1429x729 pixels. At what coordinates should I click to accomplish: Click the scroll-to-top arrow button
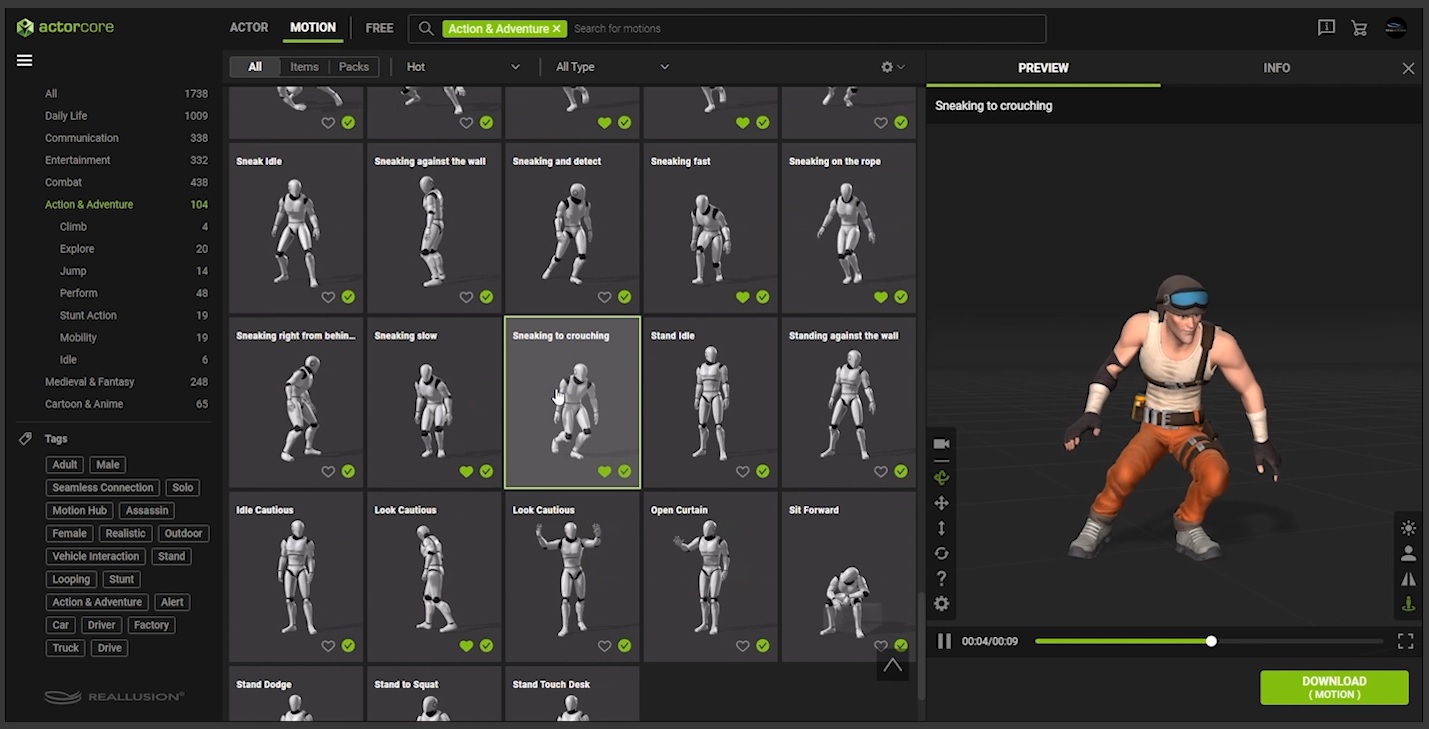pos(892,665)
